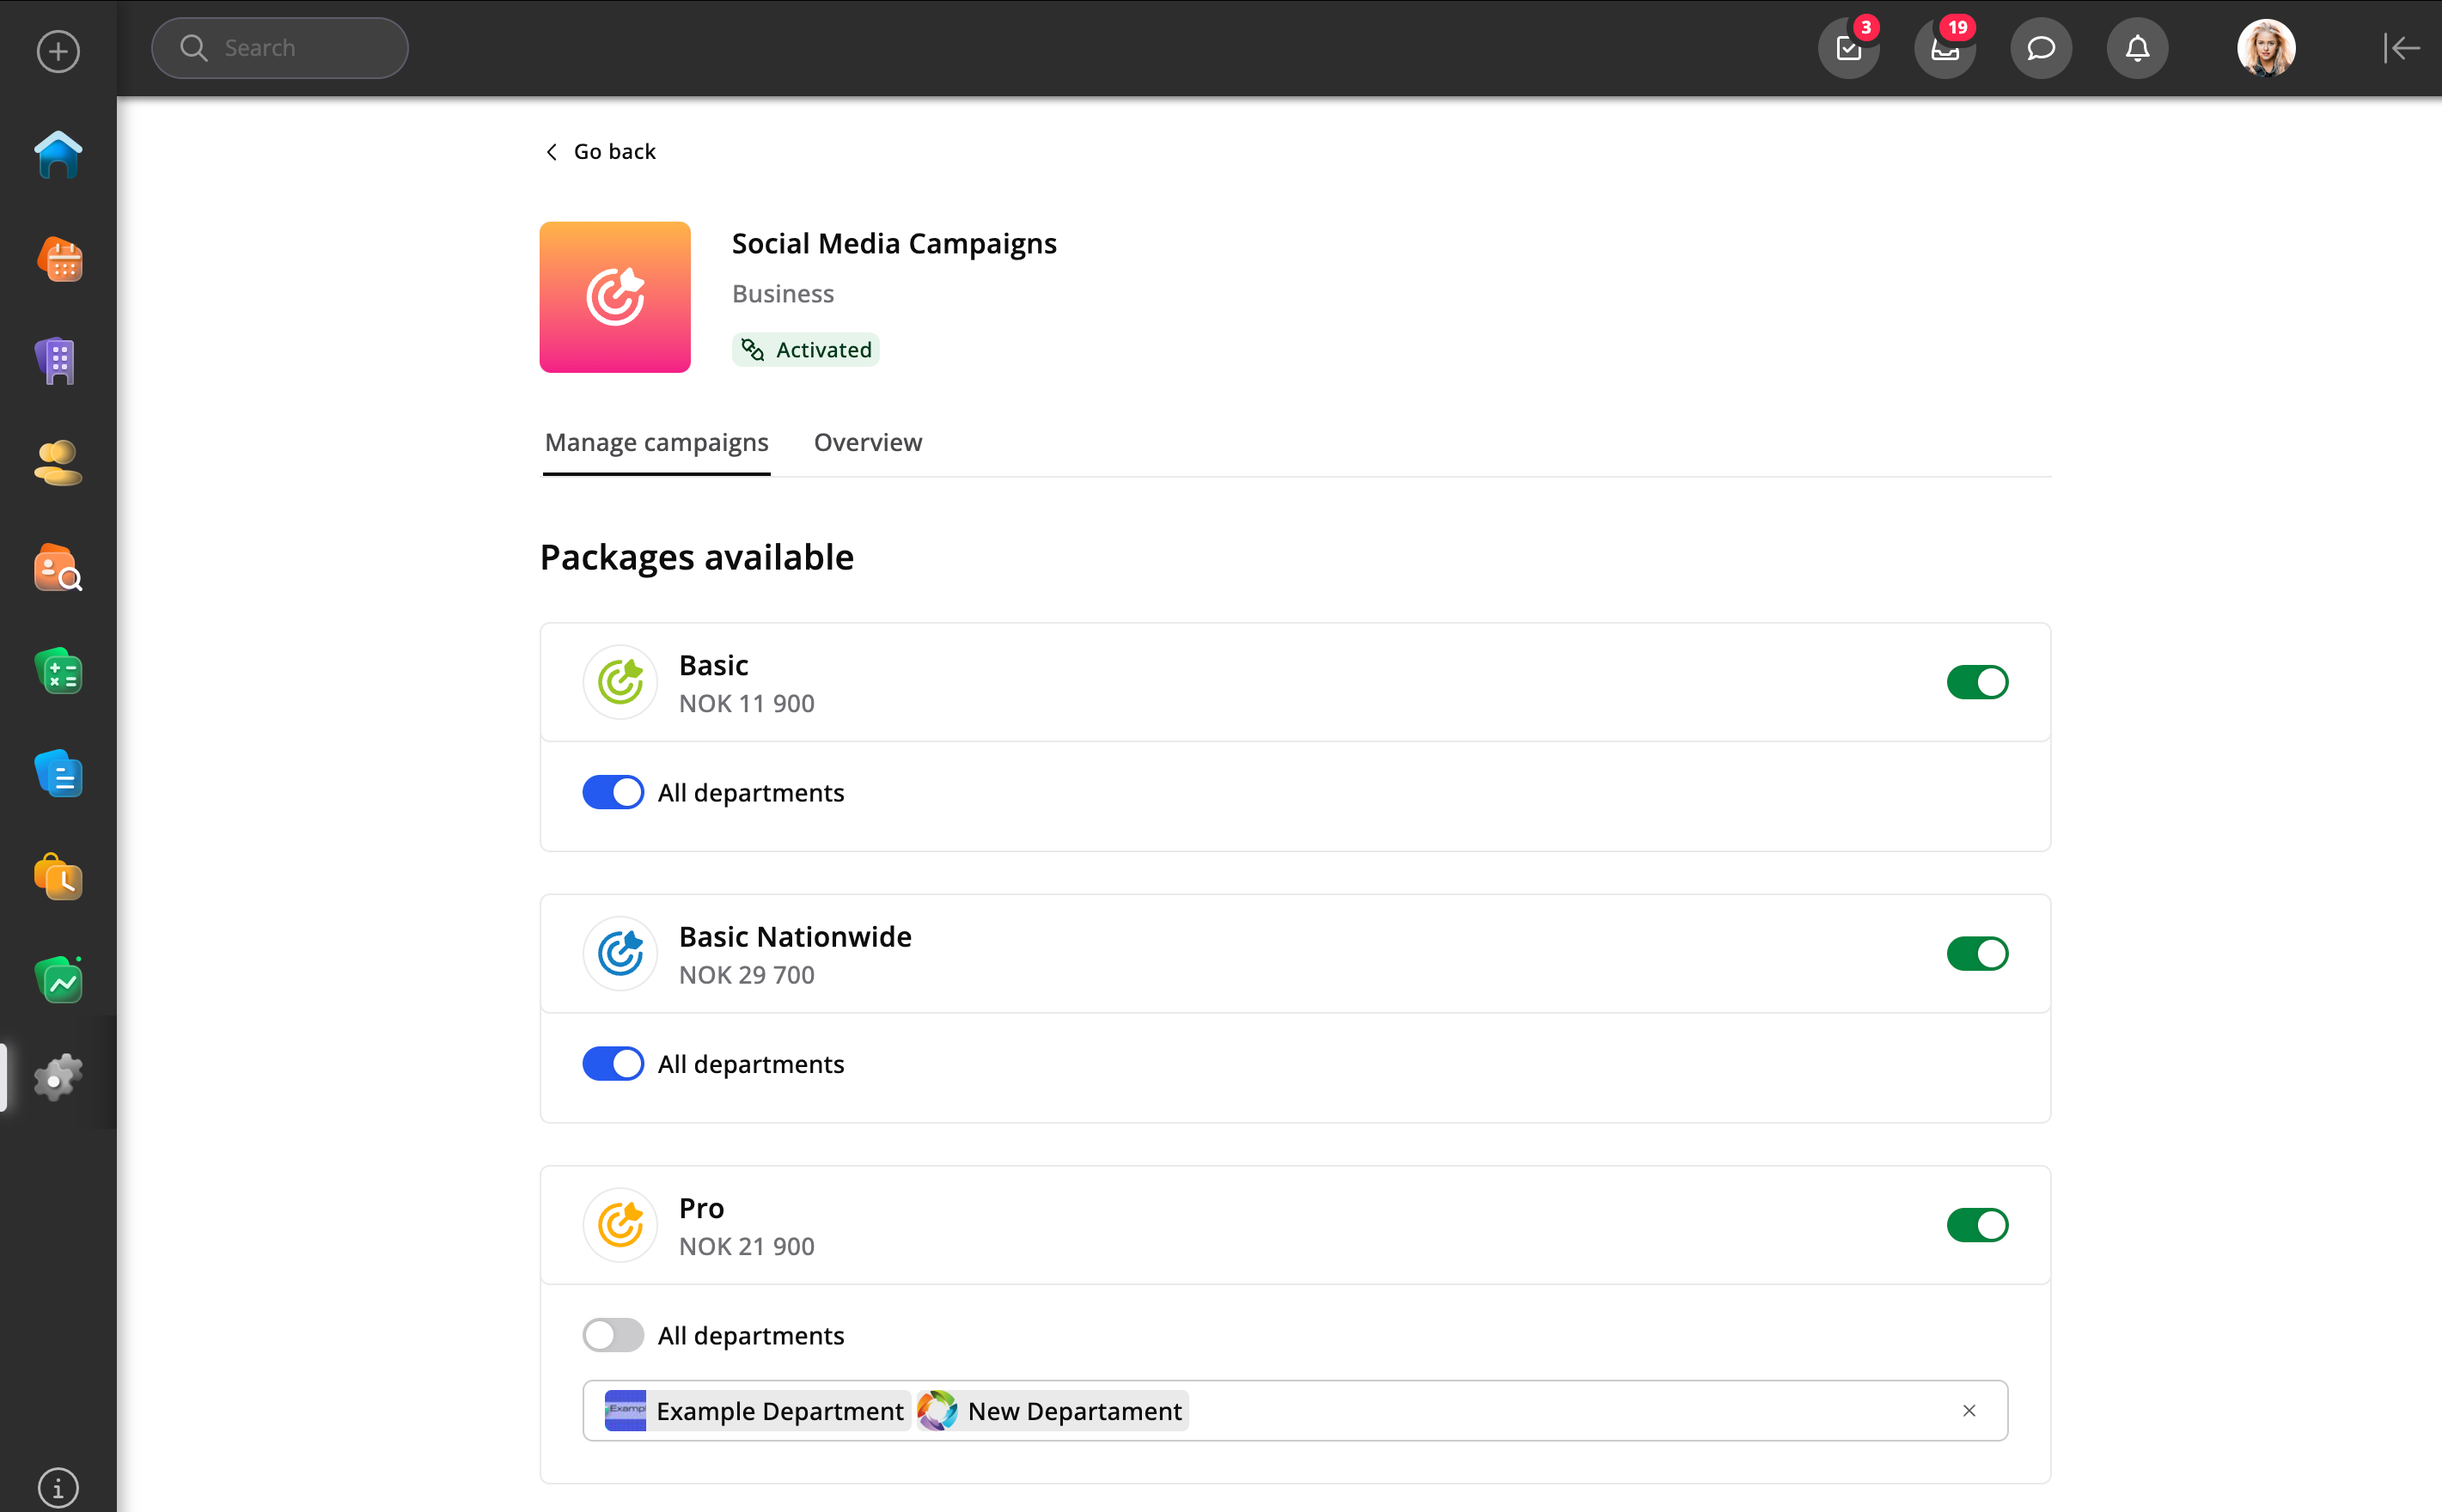Screen dimensions: 2442x1512
Task: Enable All departments toggle for Pro
Action: point(613,1334)
